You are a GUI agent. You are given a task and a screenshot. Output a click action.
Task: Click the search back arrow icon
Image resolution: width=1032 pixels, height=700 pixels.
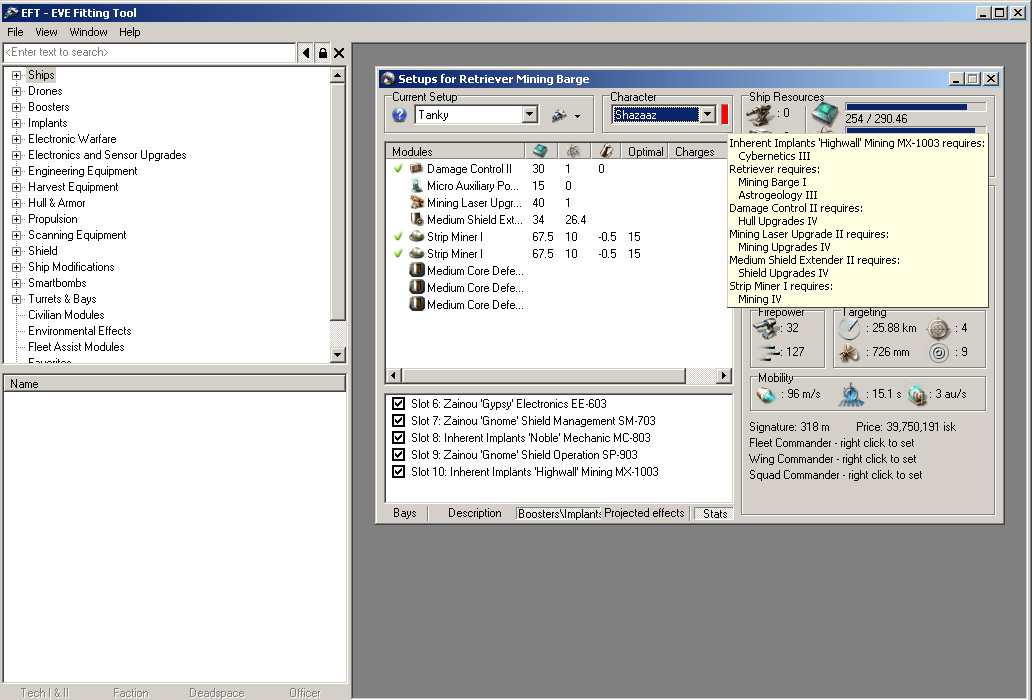coord(305,53)
